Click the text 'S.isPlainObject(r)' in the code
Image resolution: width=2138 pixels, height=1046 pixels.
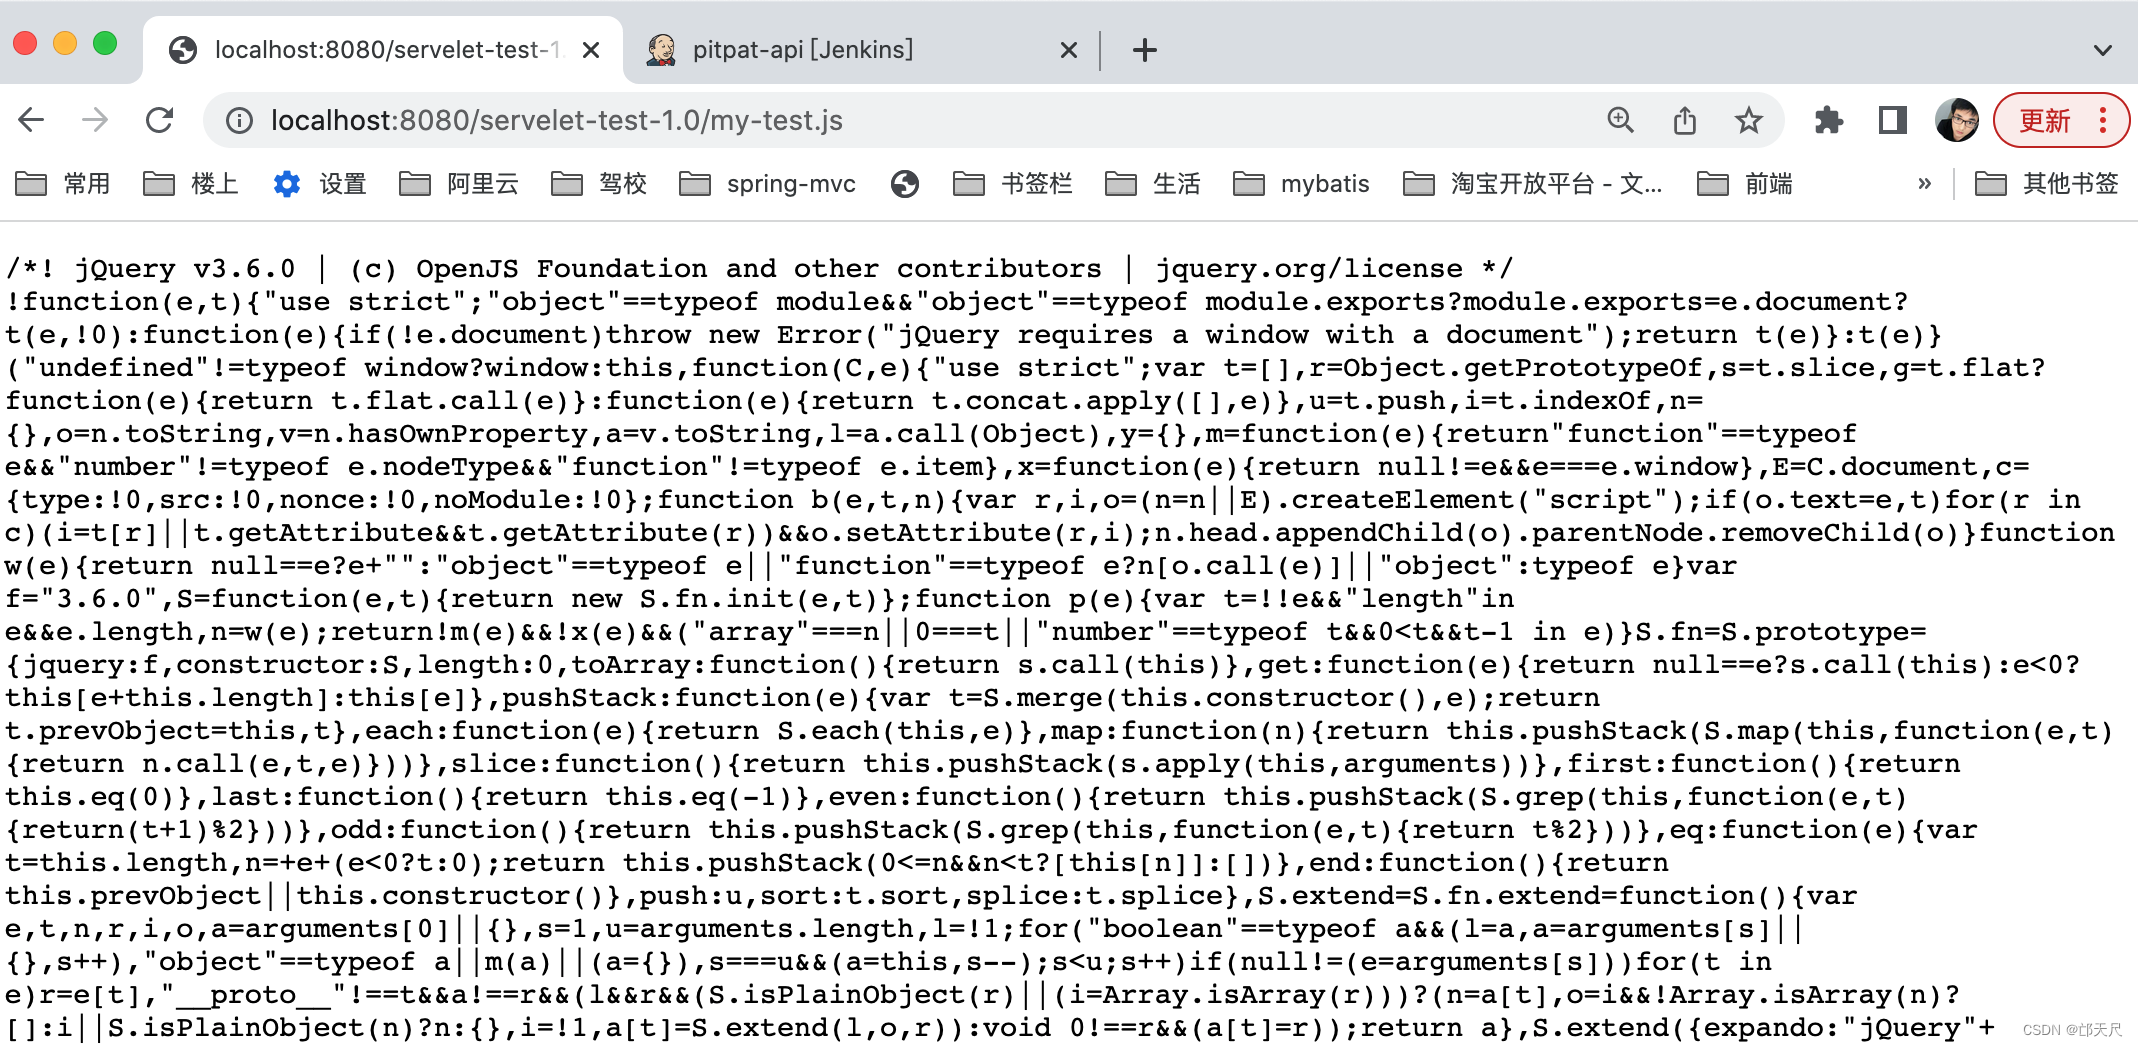tap(860, 995)
